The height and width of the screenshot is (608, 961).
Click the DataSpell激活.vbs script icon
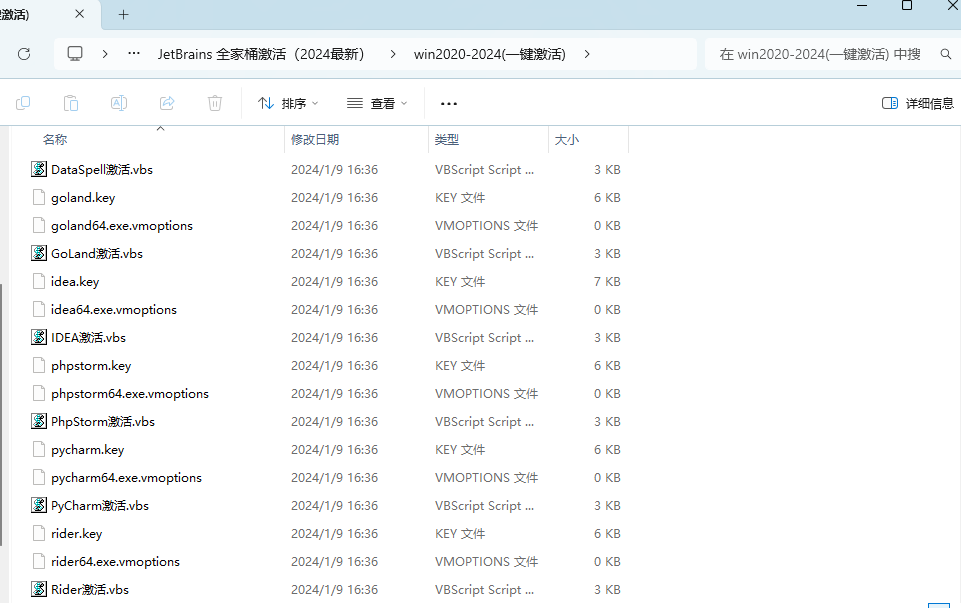39,169
